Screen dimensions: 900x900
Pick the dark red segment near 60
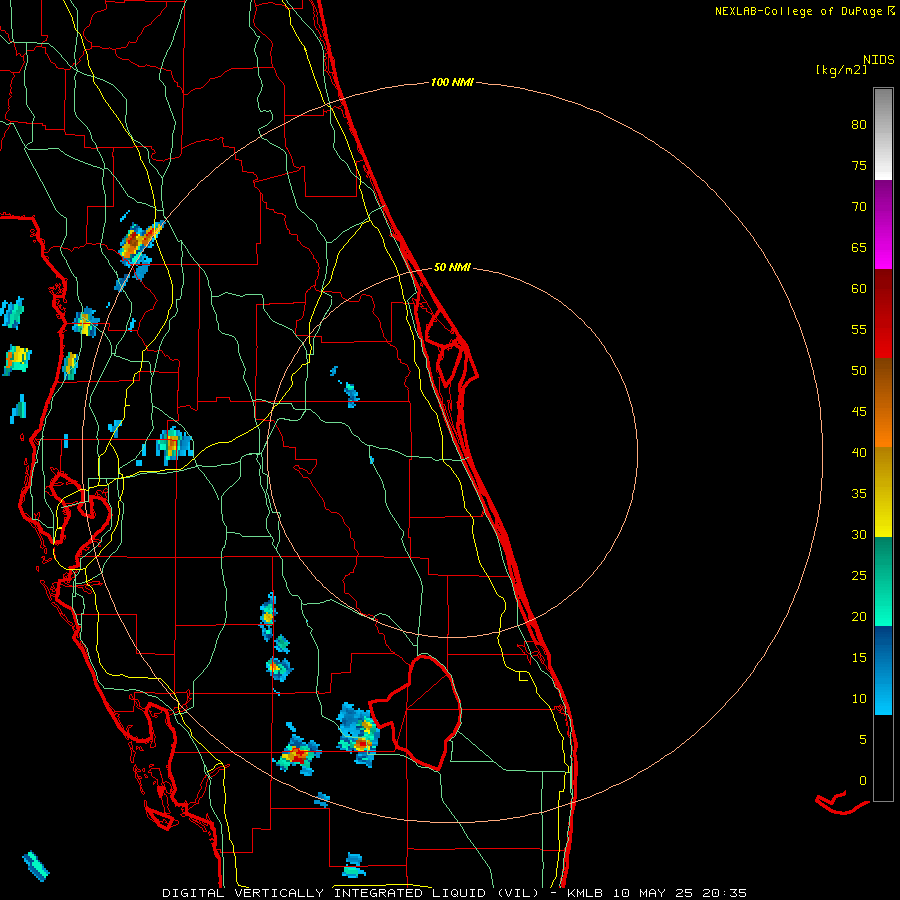[883, 313]
